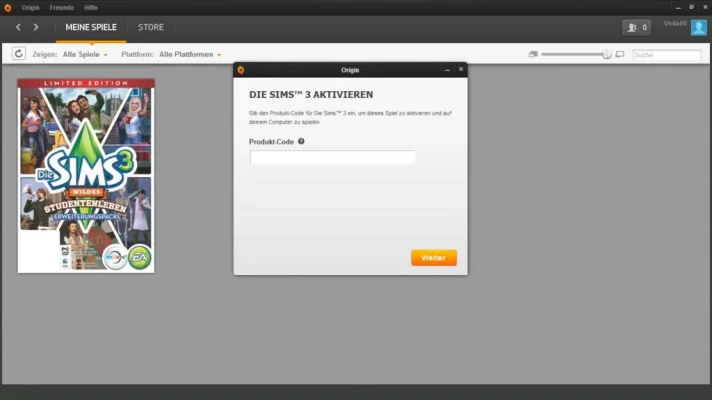
Task: Click the Weiter button
Action: [434, 257]
